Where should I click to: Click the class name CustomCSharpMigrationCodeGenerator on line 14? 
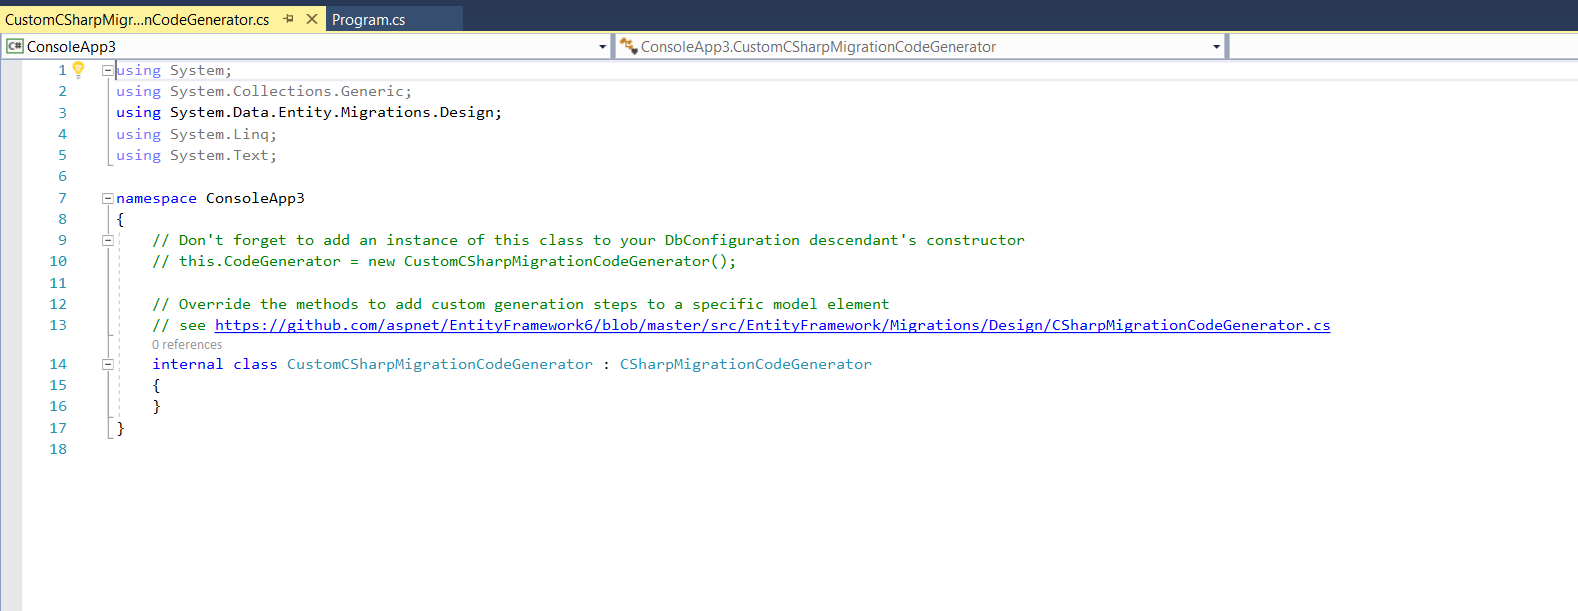pos(440,364)
